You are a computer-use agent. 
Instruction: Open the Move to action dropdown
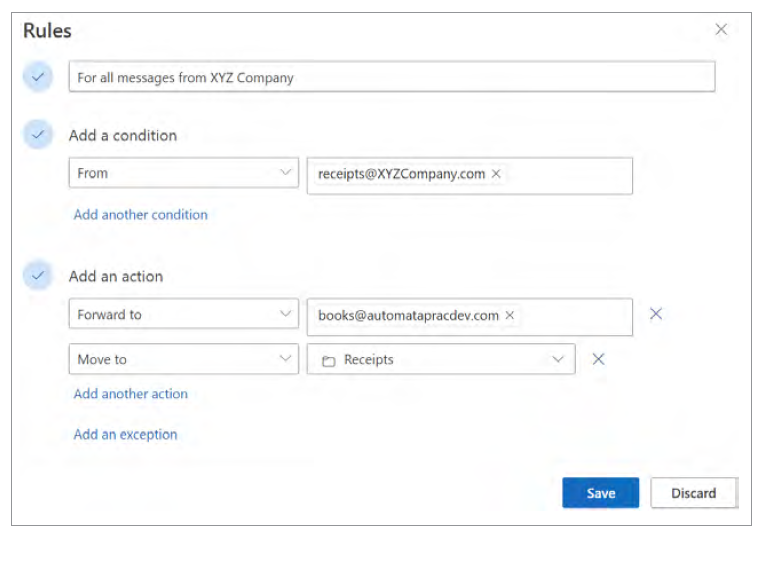(x=183, y=359)
